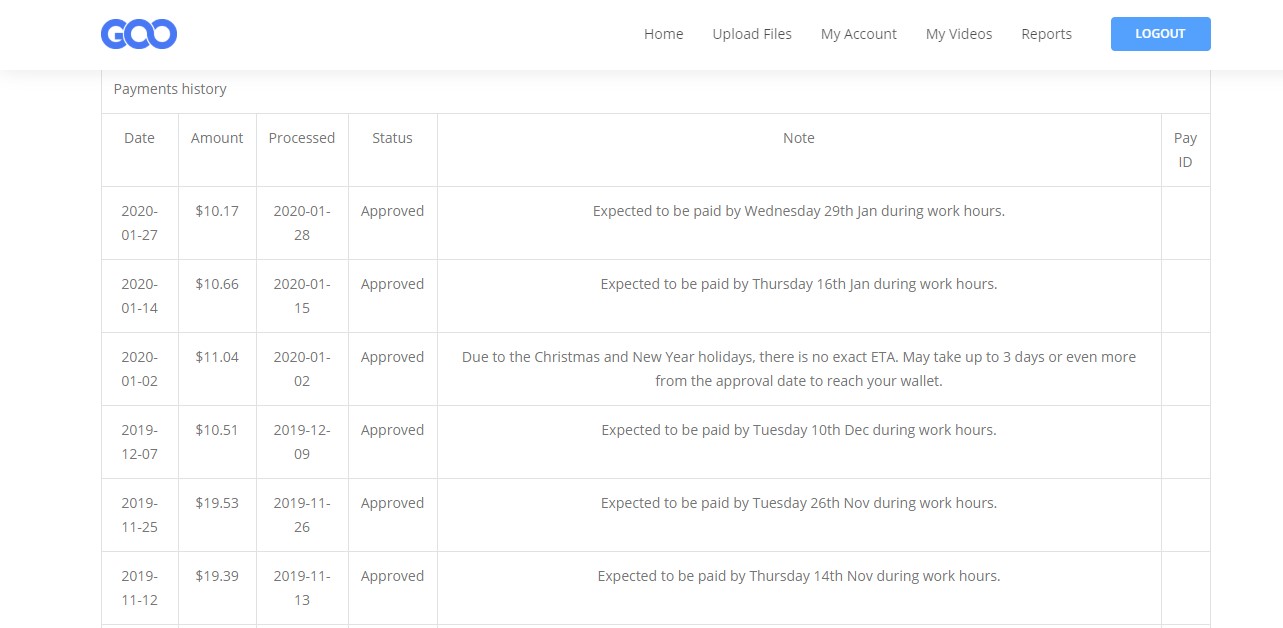Click the Christmas holidays note text
Viewport: 1283px width, 628px height.
click(x=798, y=369)
